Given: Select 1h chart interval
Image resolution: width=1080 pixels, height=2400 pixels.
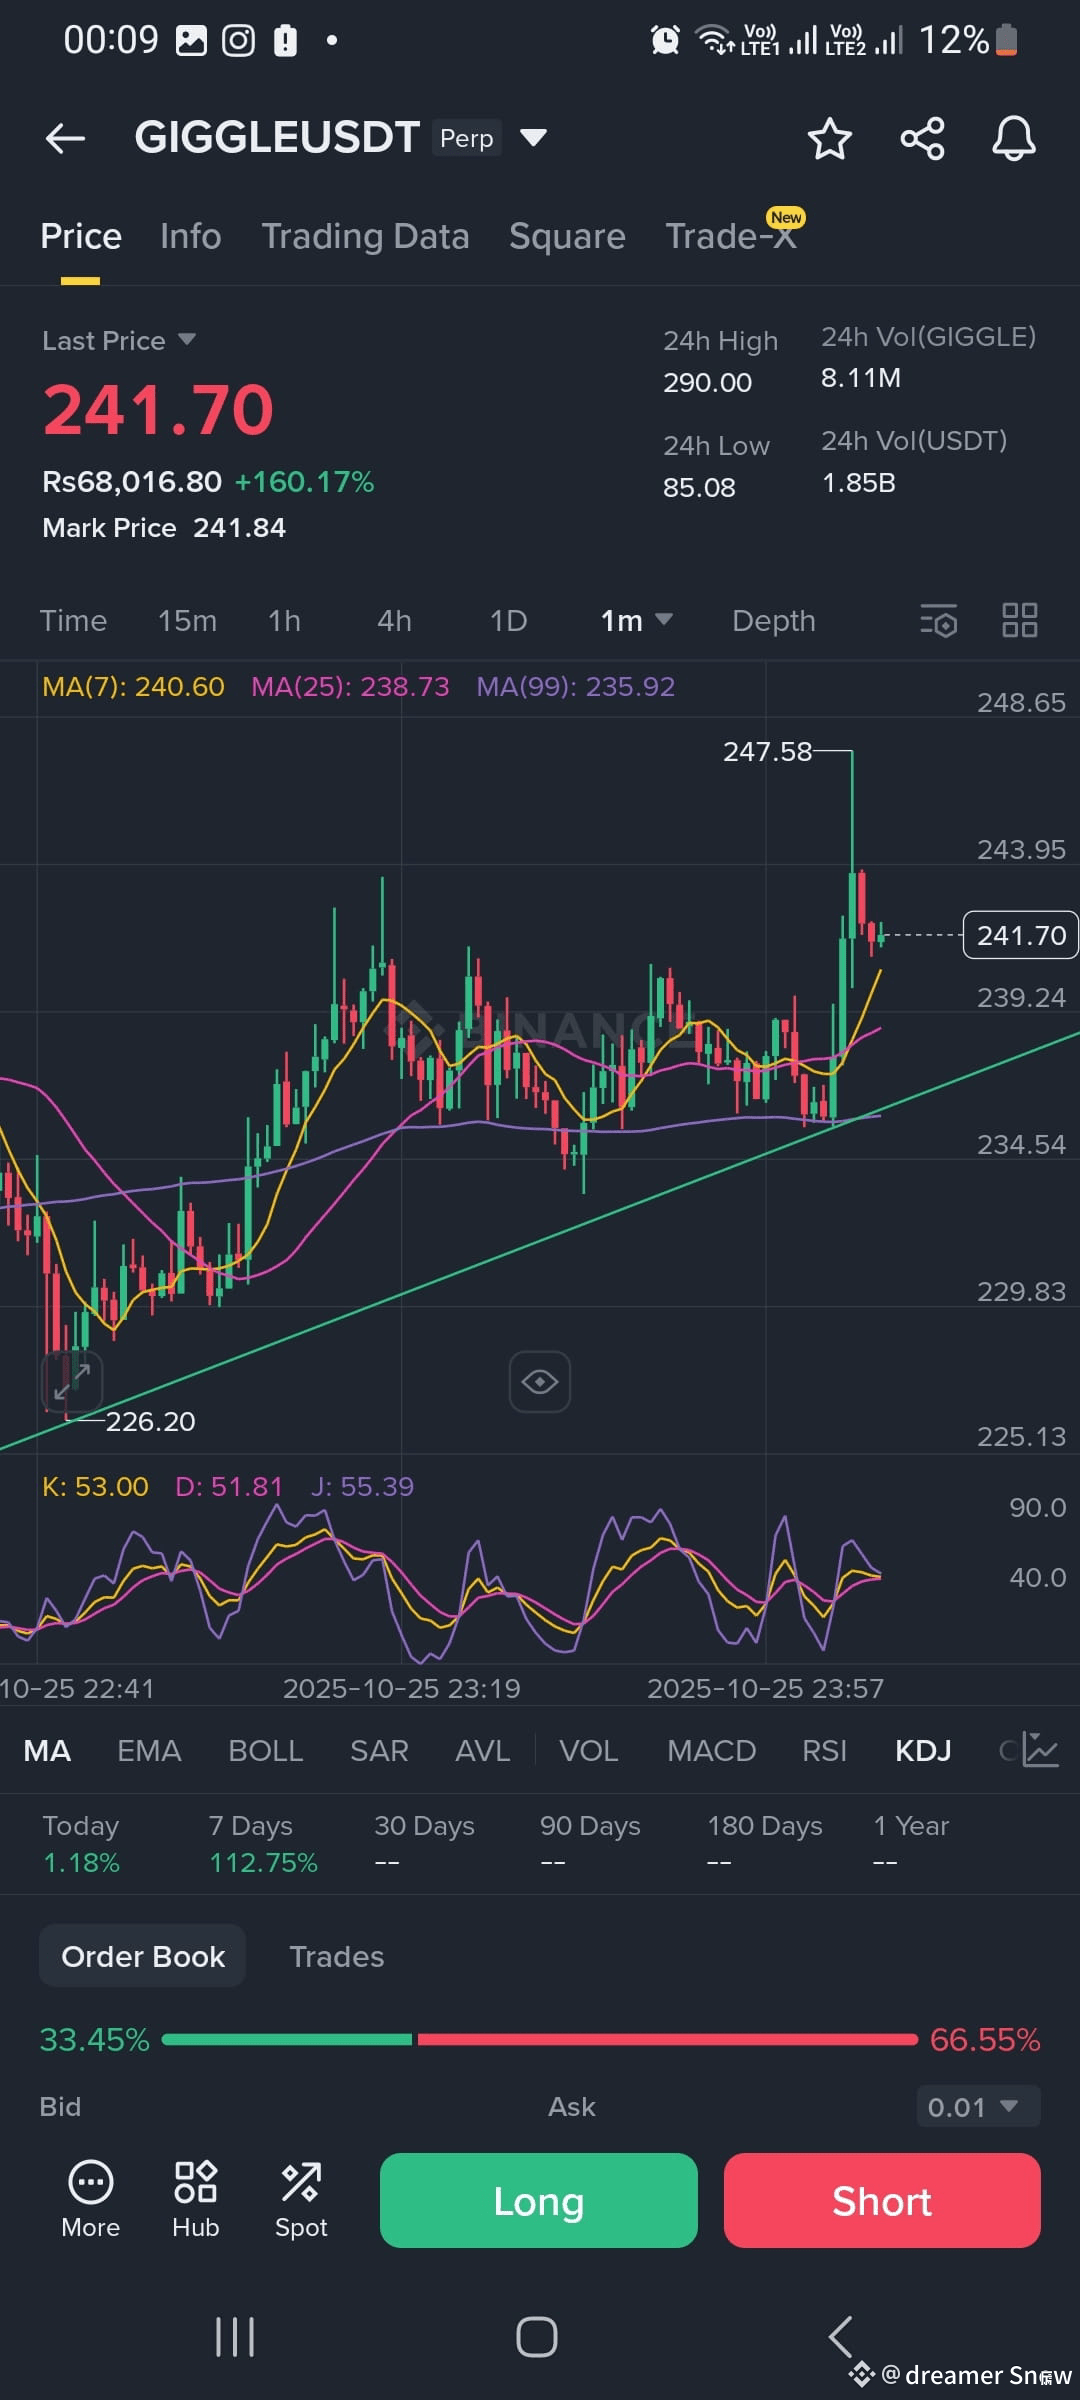Looking at the screenshot, I should [284, 621].
